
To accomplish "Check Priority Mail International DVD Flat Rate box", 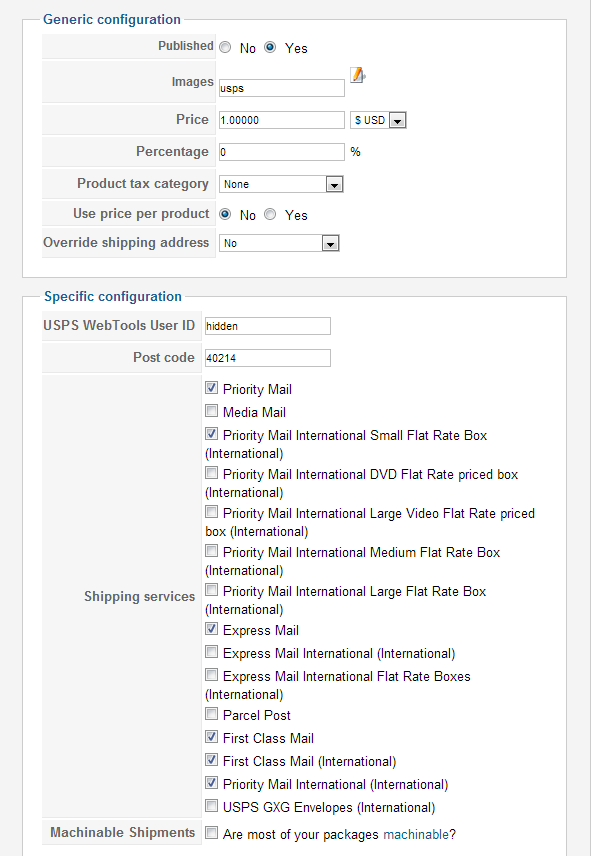I will pos(211,473).
